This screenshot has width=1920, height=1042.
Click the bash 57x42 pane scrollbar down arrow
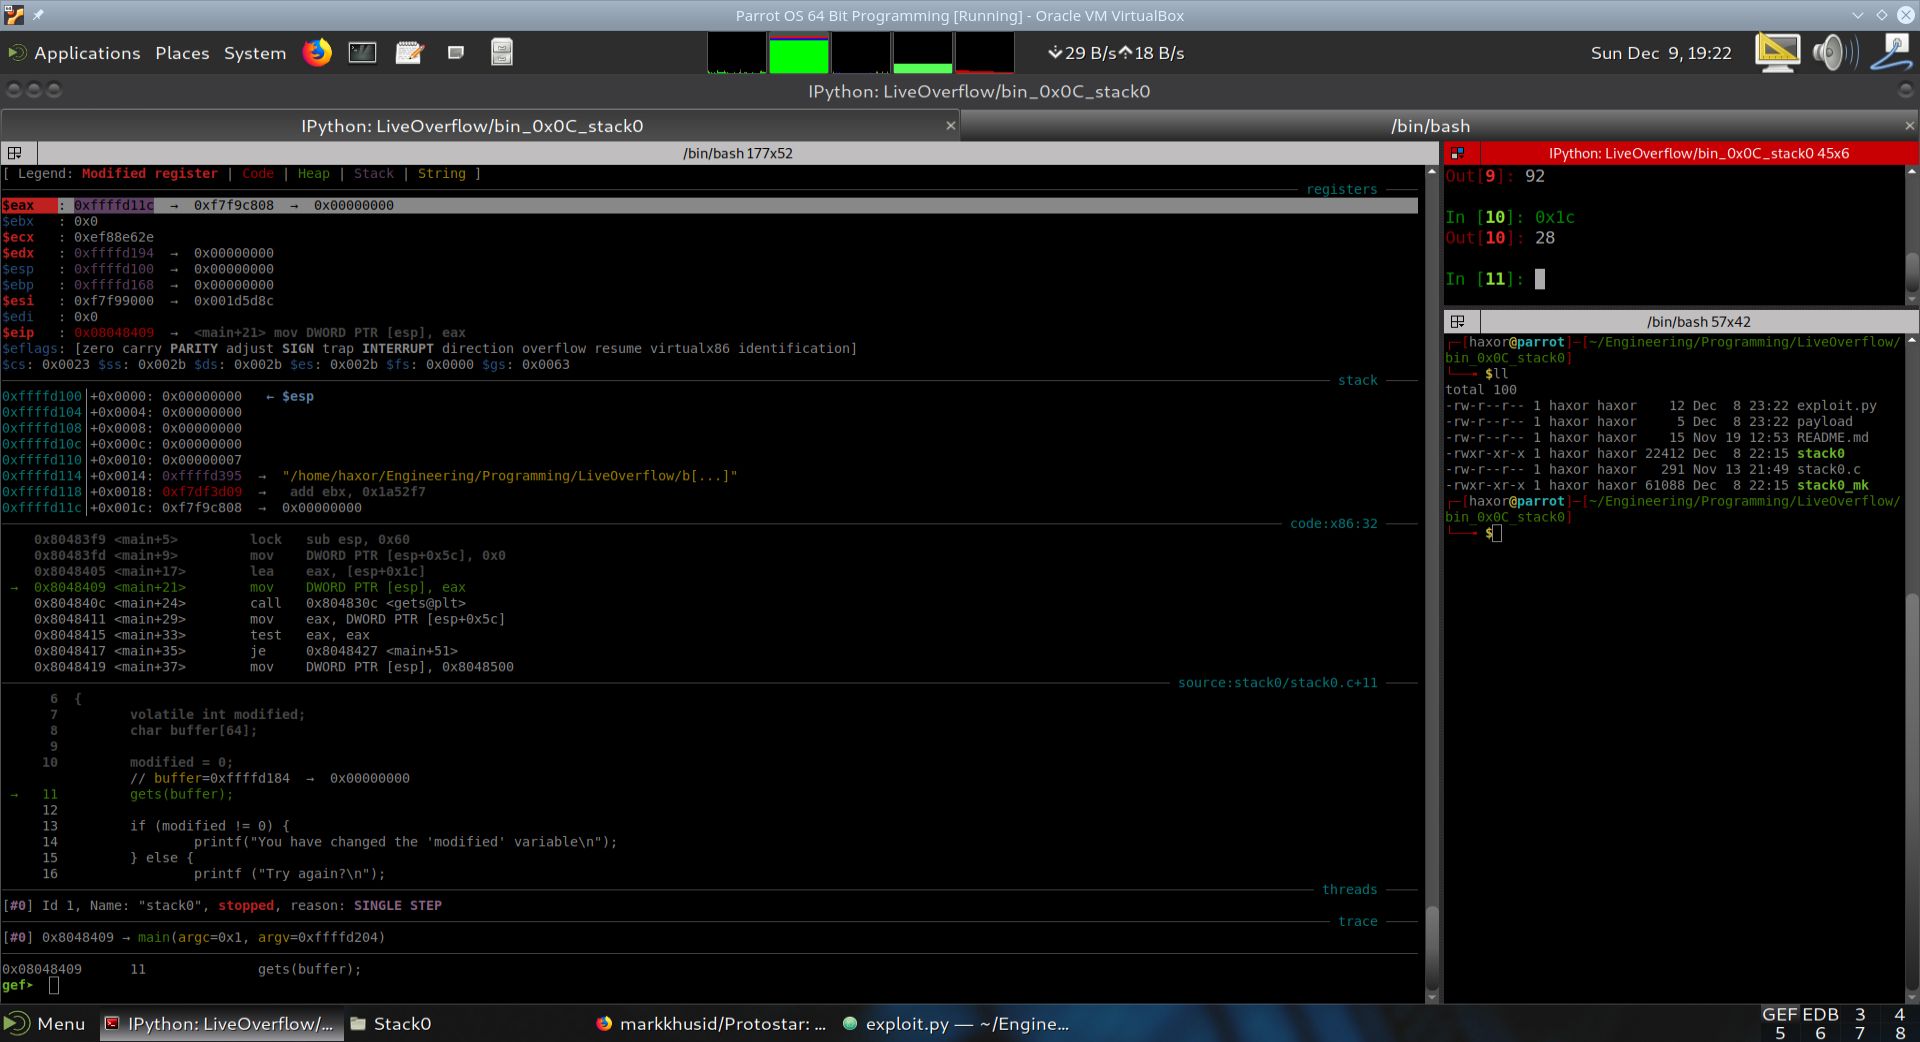(1912, 997)
